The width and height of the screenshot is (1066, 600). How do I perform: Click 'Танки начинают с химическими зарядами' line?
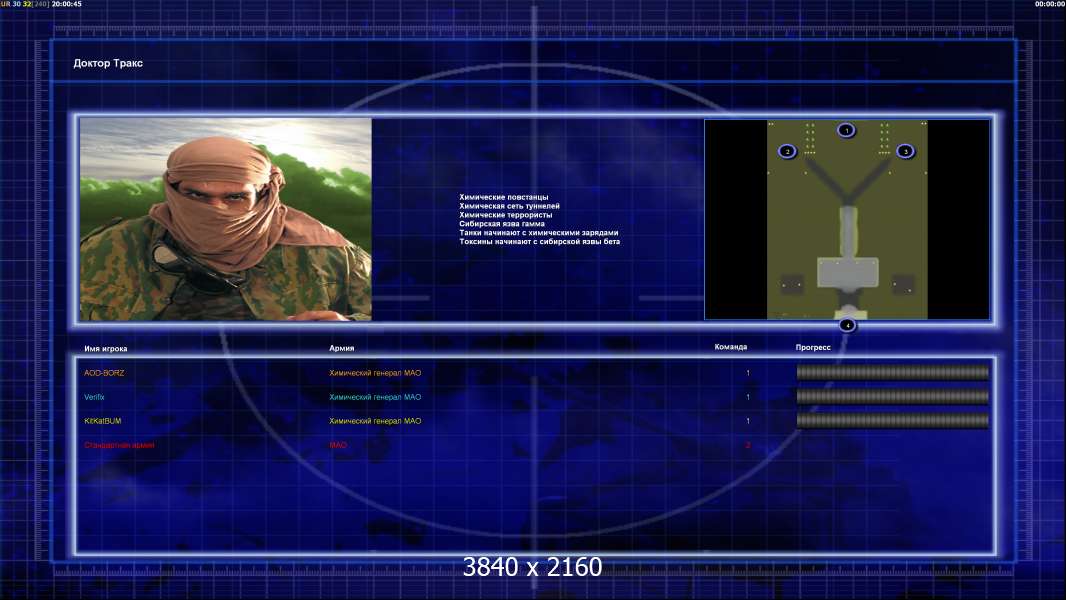(539, 232)
